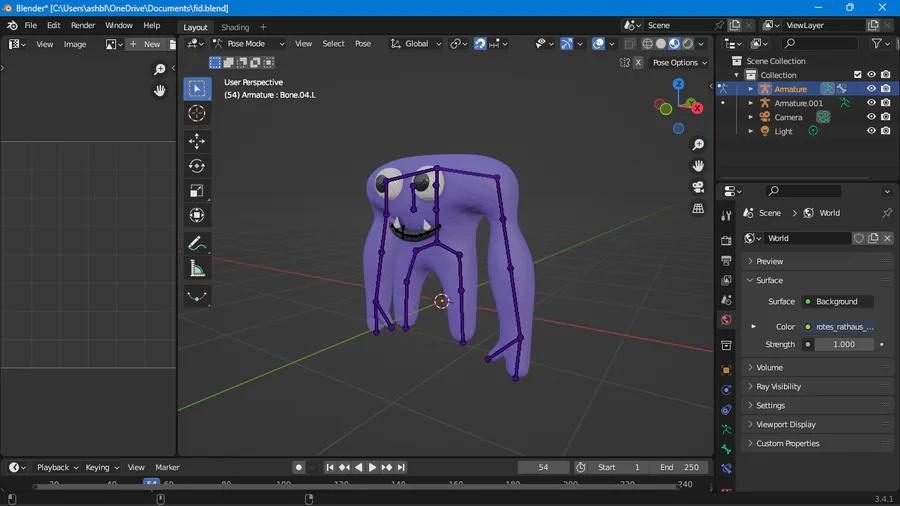Play the animation forward
Viewport: 900px width, 506px height.
[372, 468]
